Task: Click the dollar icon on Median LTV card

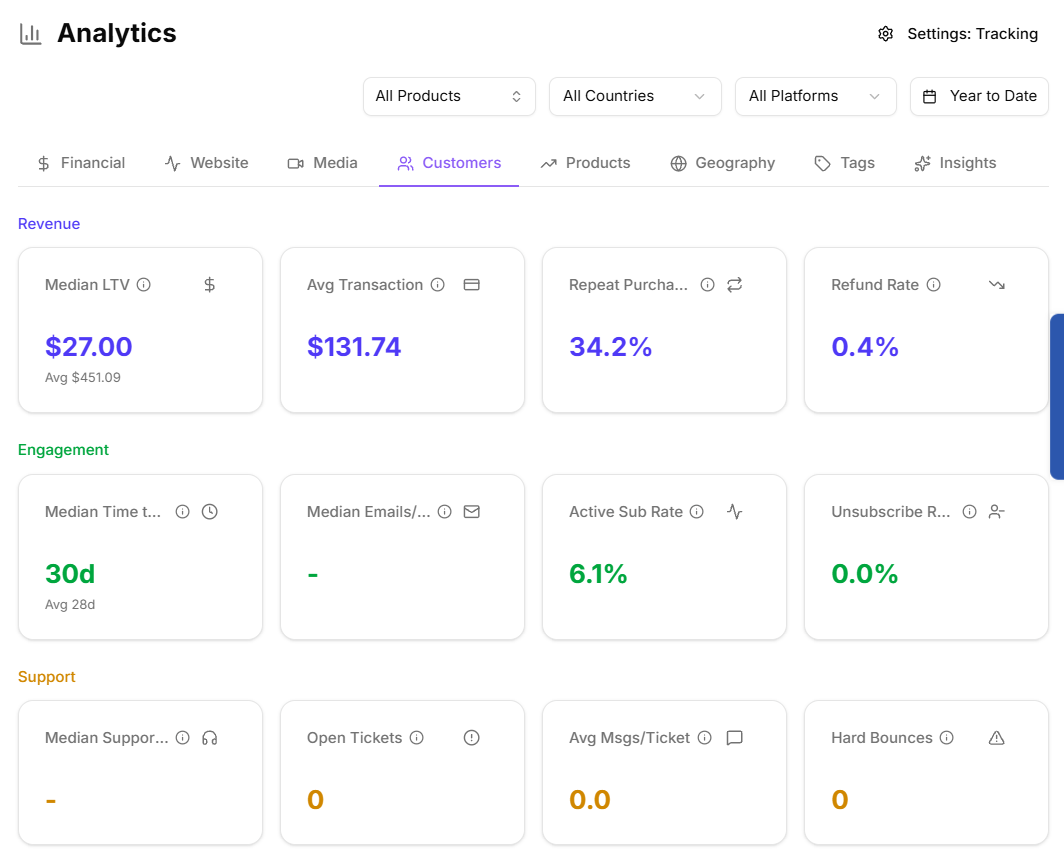Action: [210, 285]
